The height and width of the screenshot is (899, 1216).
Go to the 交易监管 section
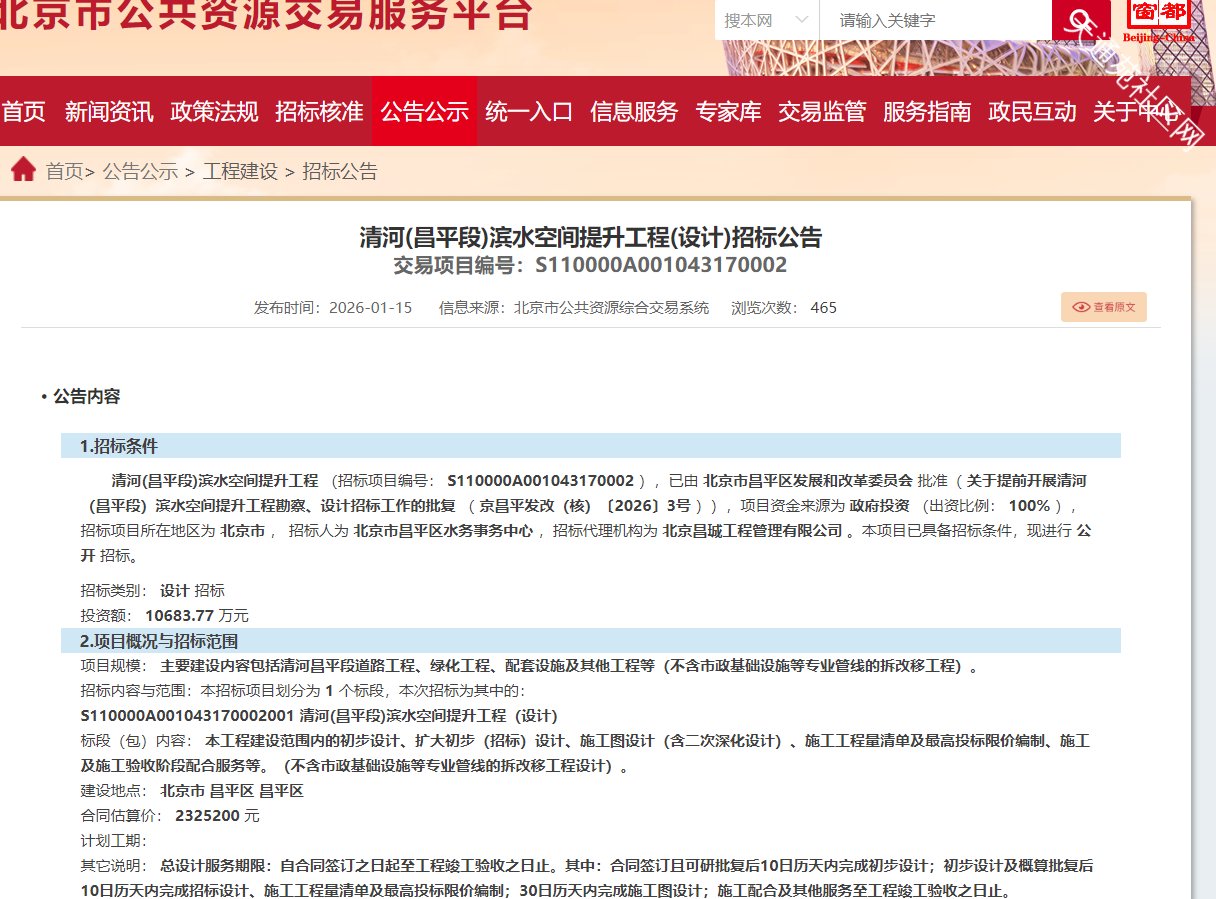(822, 111)
